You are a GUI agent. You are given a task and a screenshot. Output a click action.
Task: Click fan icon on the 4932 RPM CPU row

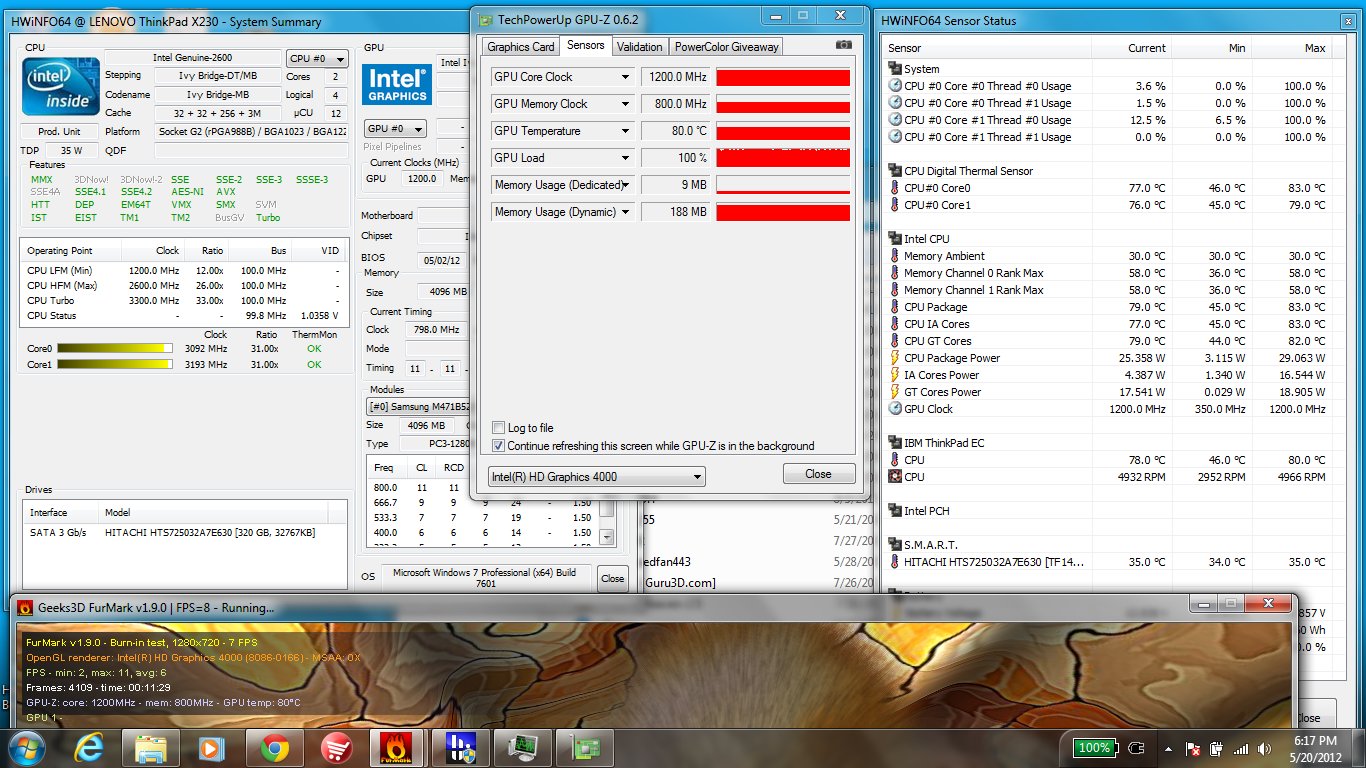point(895,477)
